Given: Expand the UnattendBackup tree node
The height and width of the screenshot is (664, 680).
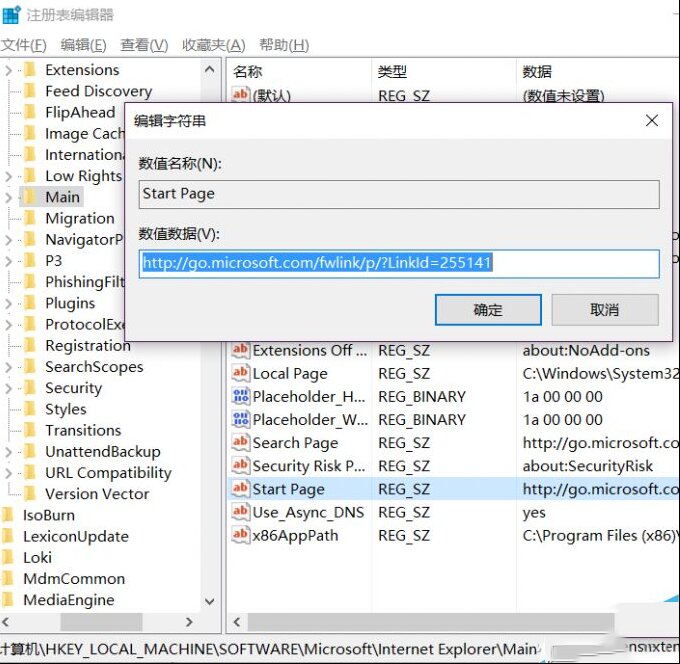Looking at the screenshot, I should (x=8, y=452).
